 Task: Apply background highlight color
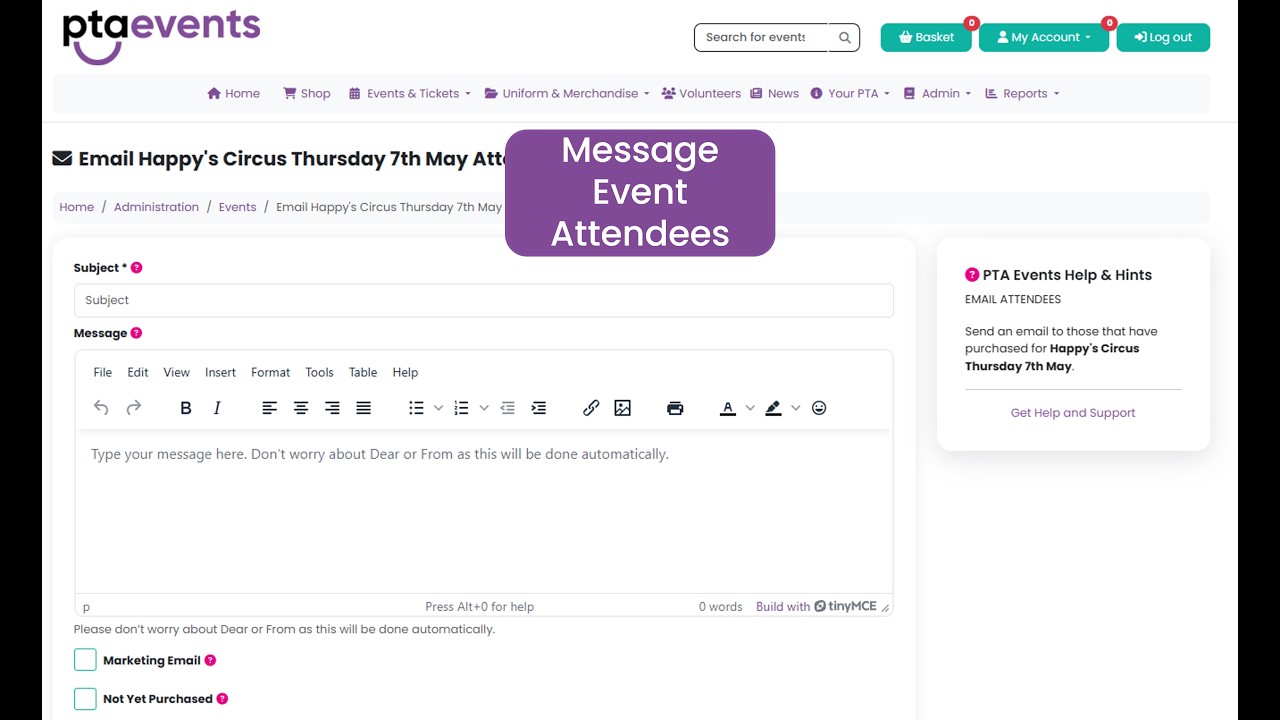click(773, 408)
